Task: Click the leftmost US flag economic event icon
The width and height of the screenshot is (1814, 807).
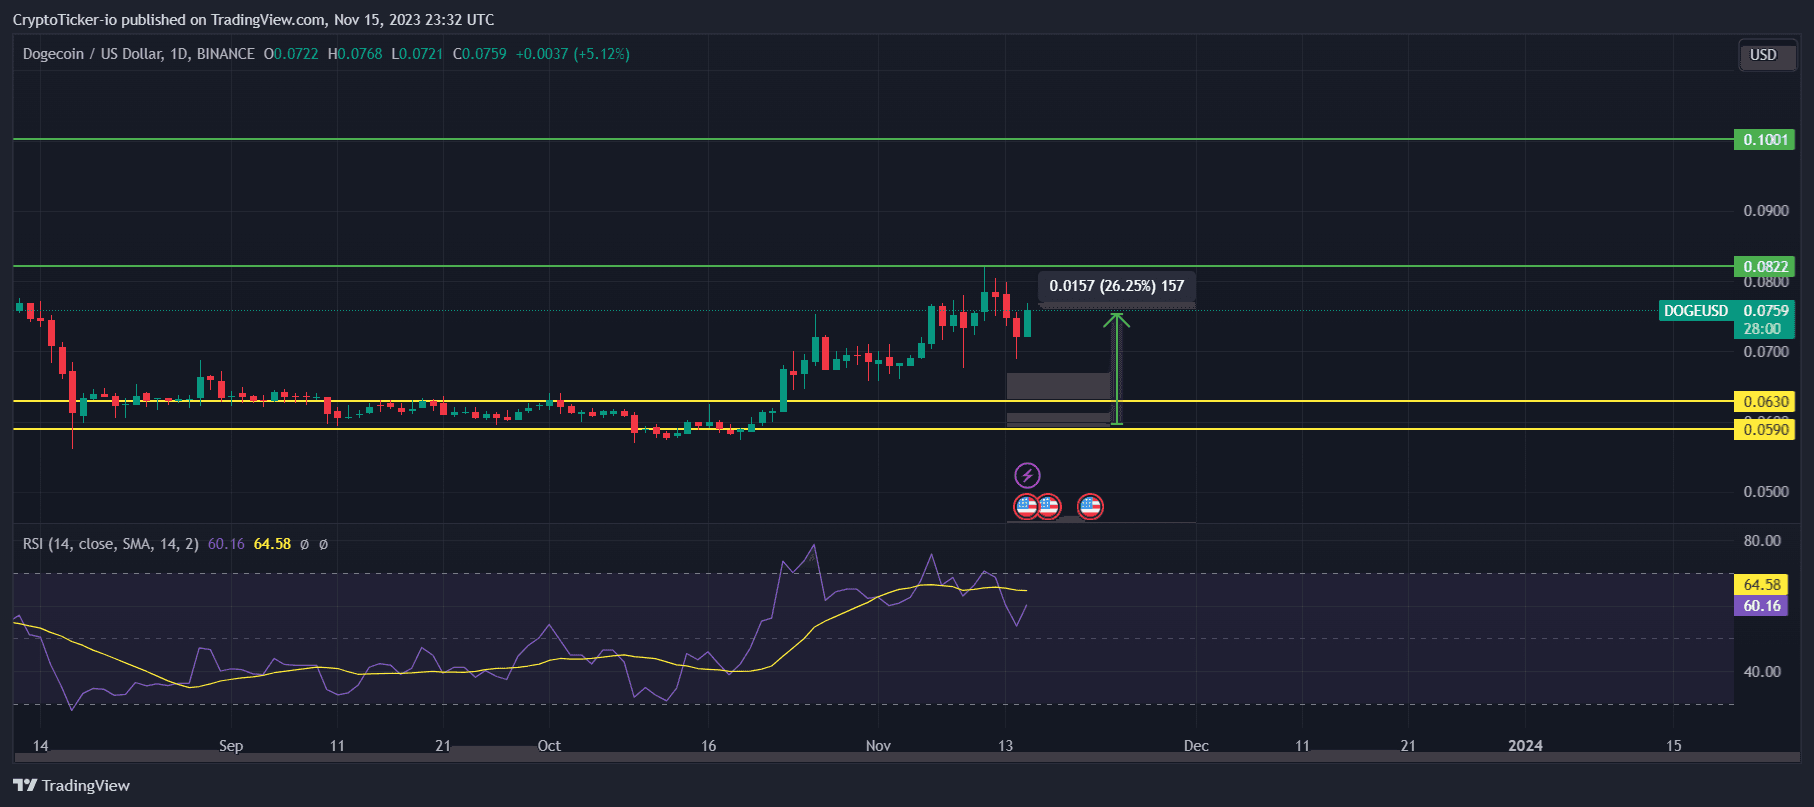Action: (x=1026, y=507)
